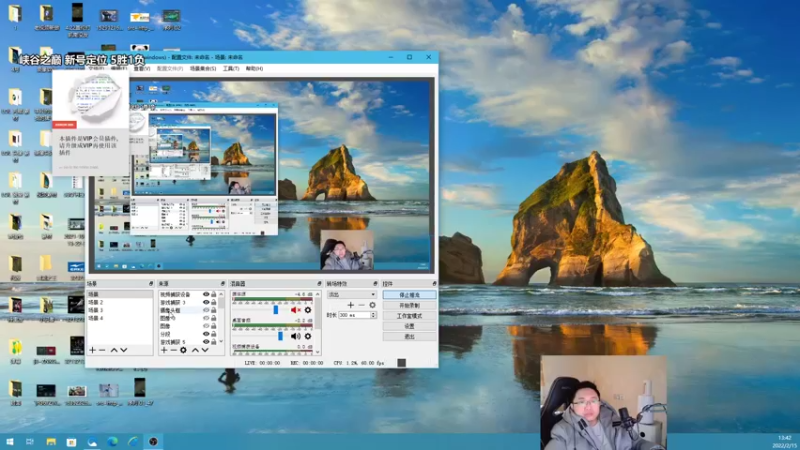Move the selected scene down in the Scenes list

tap(123, 350)
